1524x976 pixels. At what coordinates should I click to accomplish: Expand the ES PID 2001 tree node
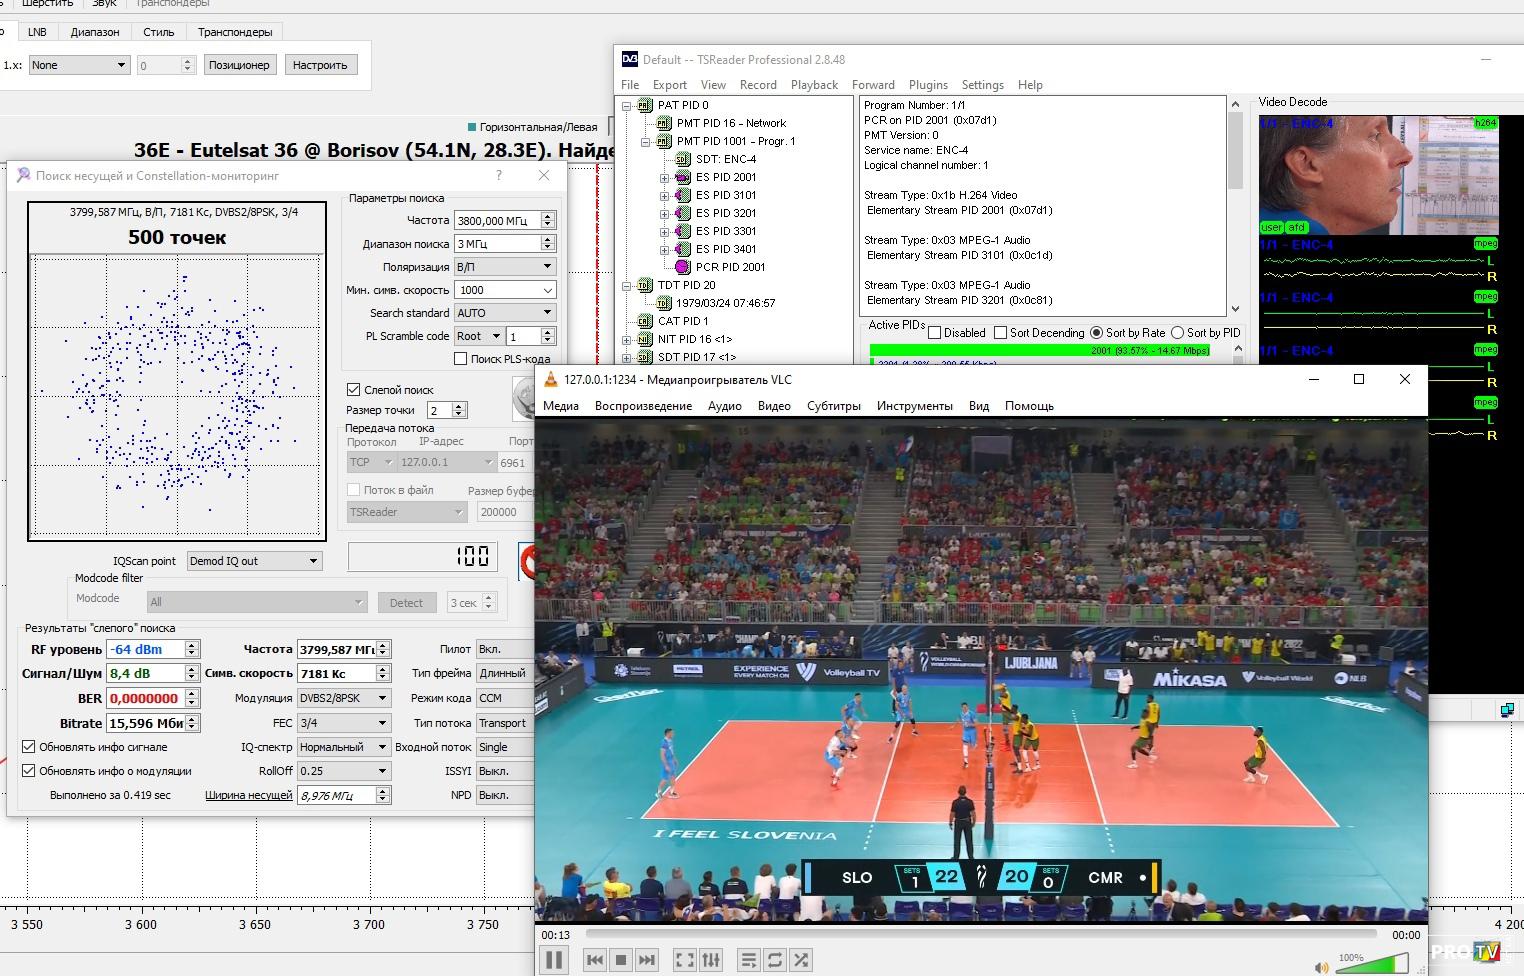[x=664, y=177]
